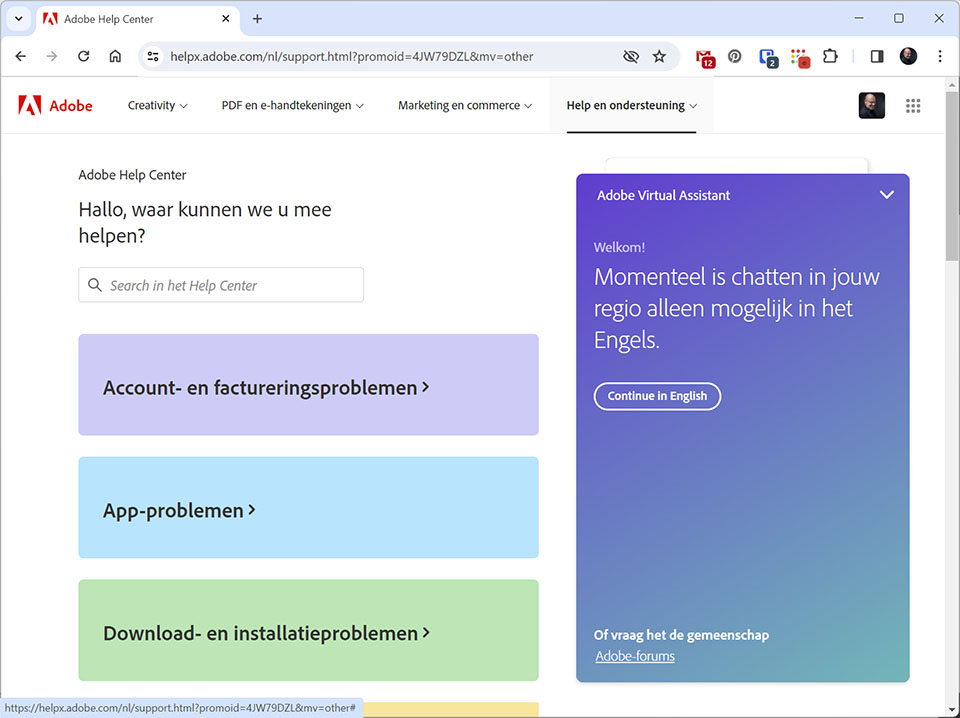Viewport: 960px width, 718px height.
Task: Click the page vertical scrollbar
Action: pos(952,176)
